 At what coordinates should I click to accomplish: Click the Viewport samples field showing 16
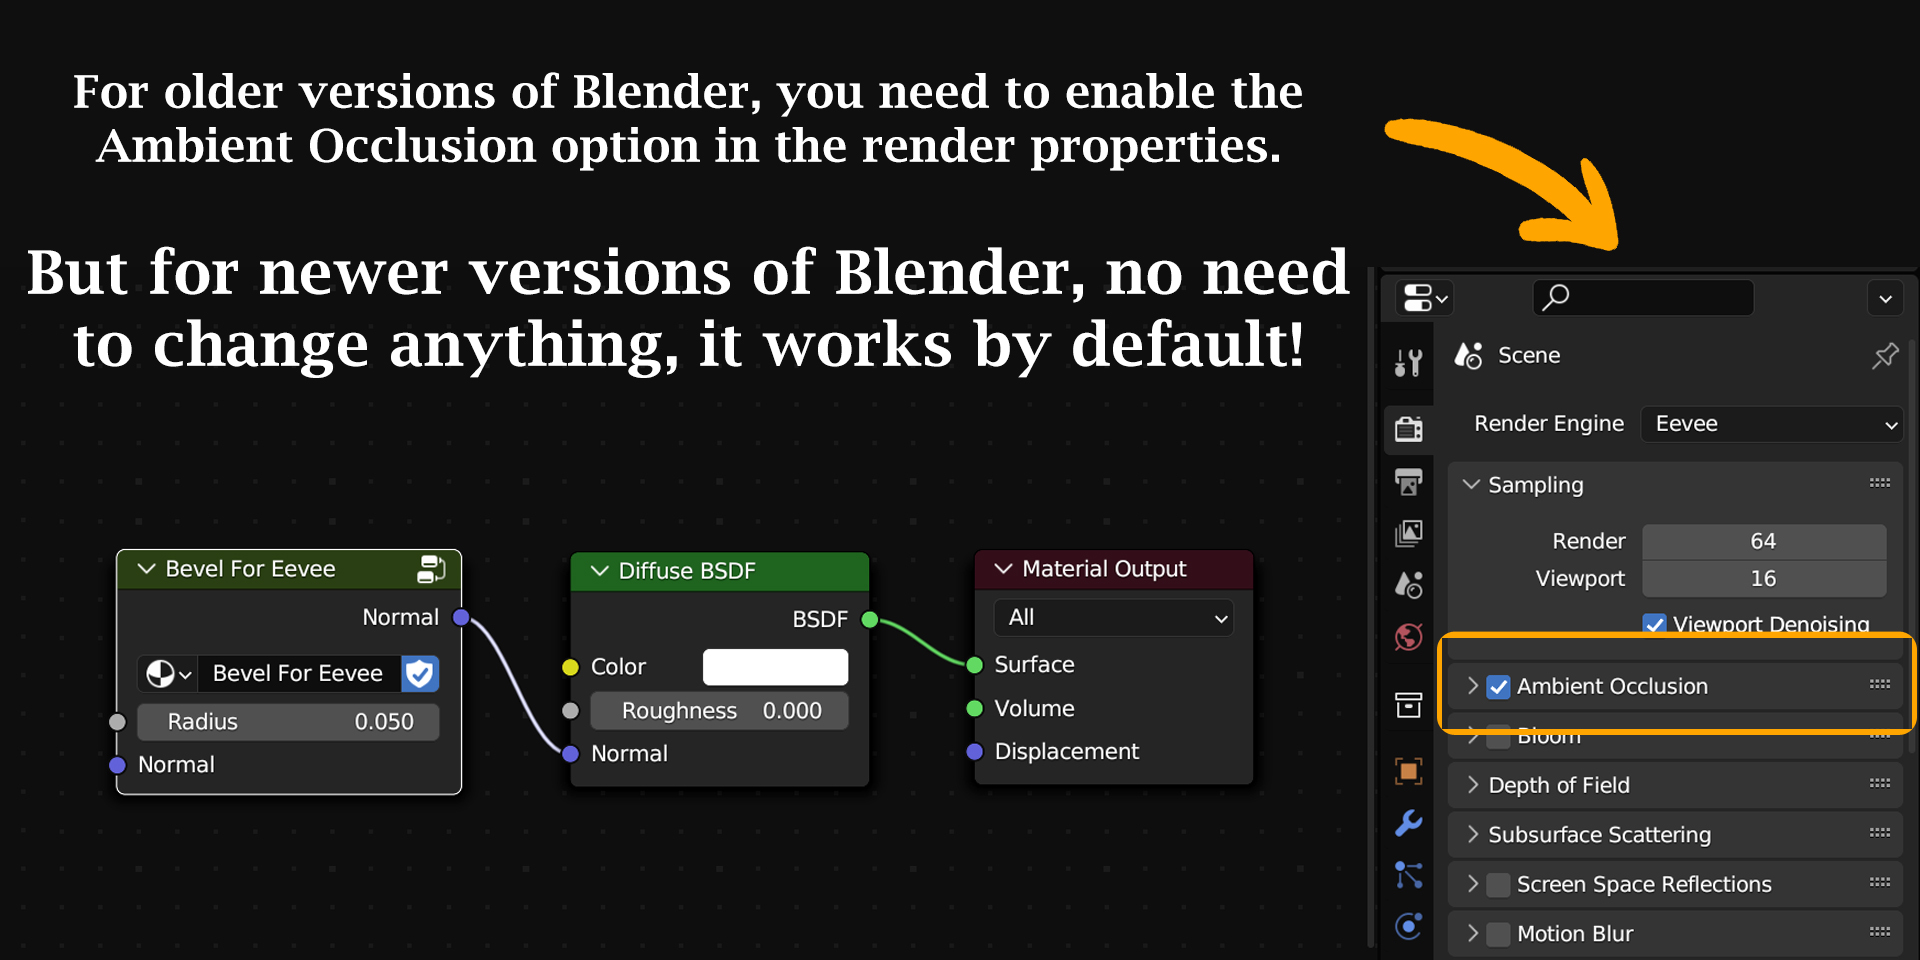click(x=1764, y=579)
